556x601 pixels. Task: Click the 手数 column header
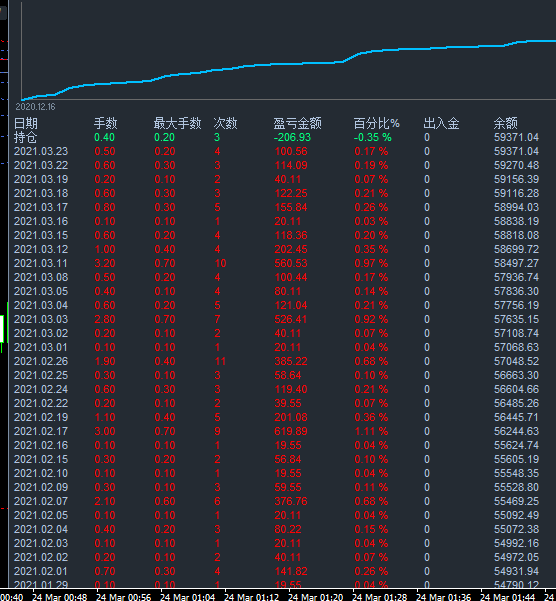(106, 123)
